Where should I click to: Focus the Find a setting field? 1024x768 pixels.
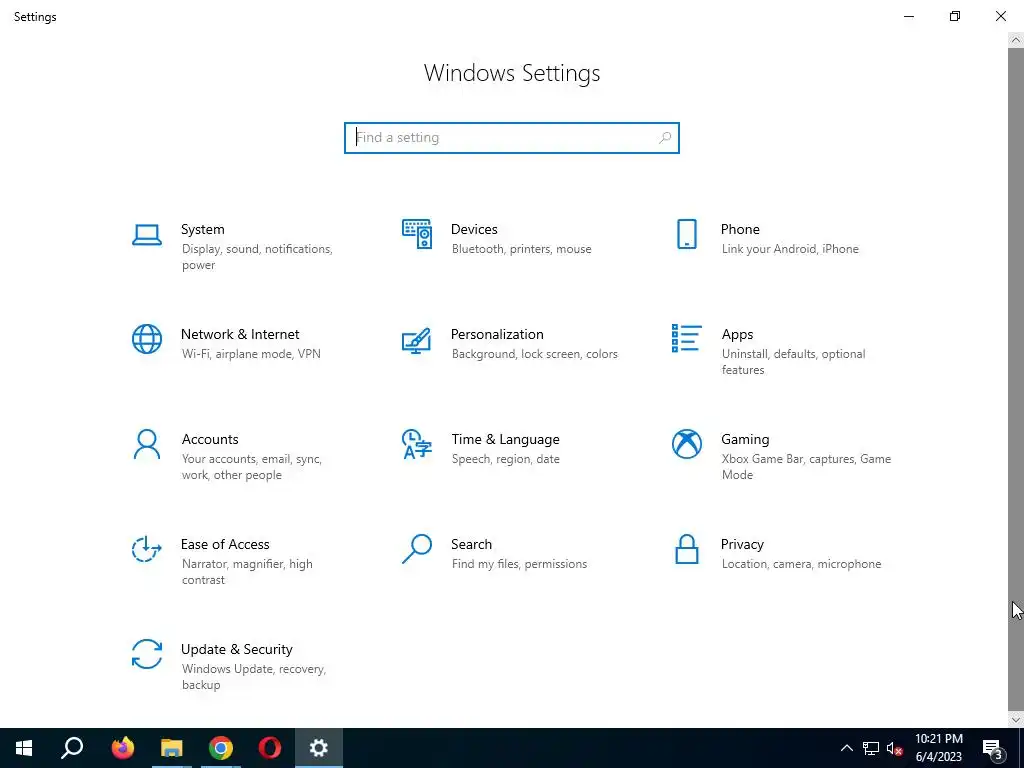point(512,138)
